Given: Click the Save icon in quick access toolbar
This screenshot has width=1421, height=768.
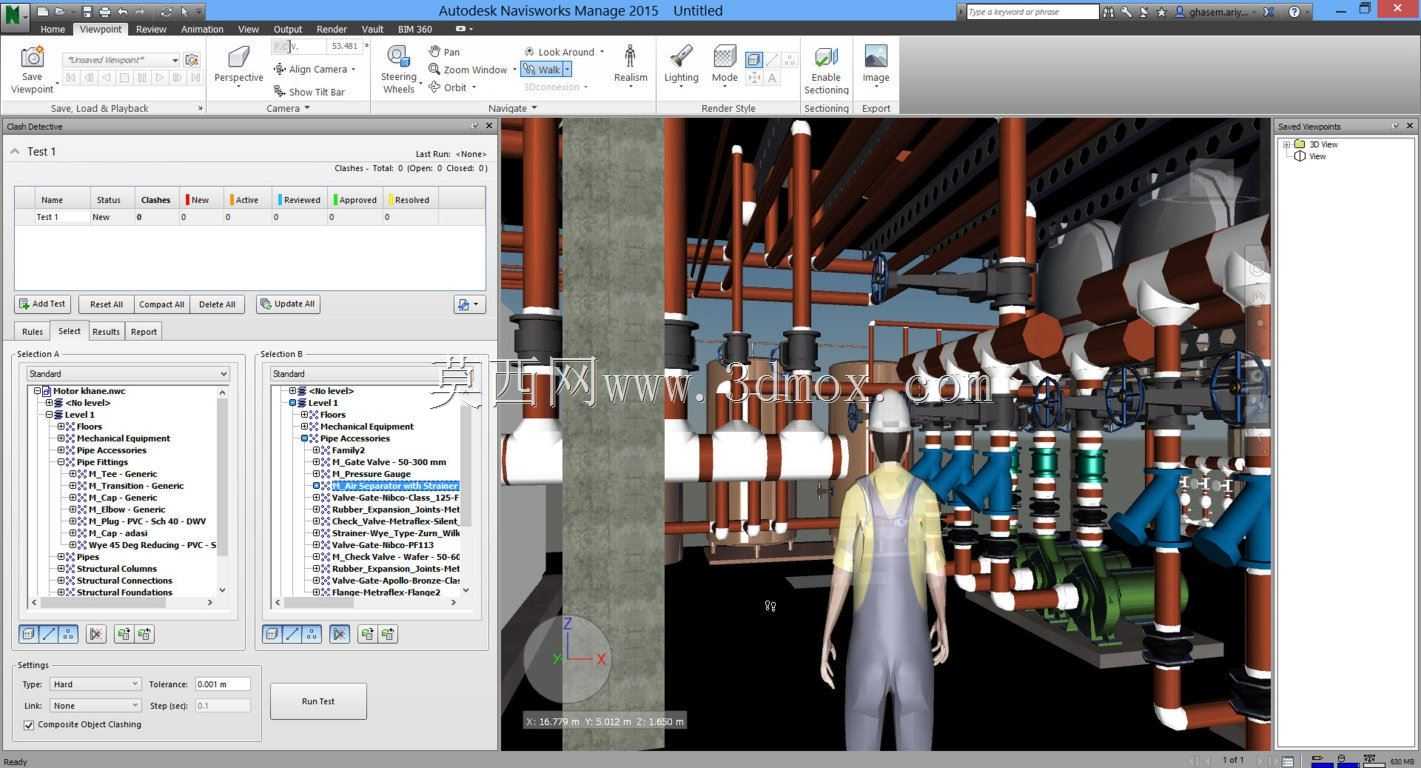Looking at the screenshot, I should [87, 12].
